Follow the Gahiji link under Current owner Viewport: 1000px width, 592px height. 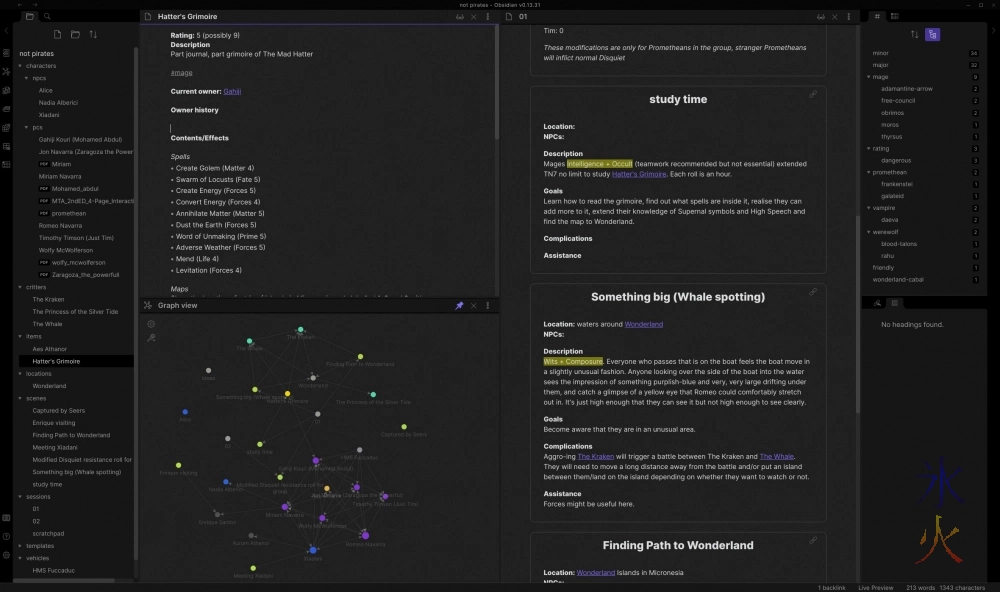(x=231, y=91)
